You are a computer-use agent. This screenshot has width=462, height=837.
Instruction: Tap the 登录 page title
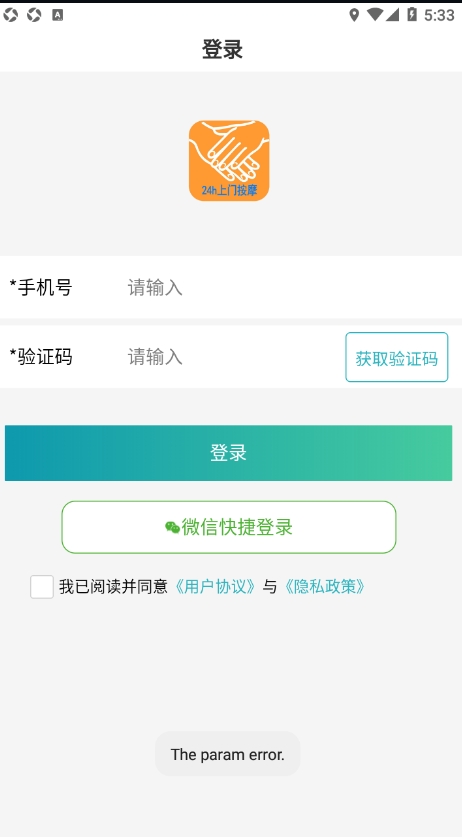coord(223,50)
